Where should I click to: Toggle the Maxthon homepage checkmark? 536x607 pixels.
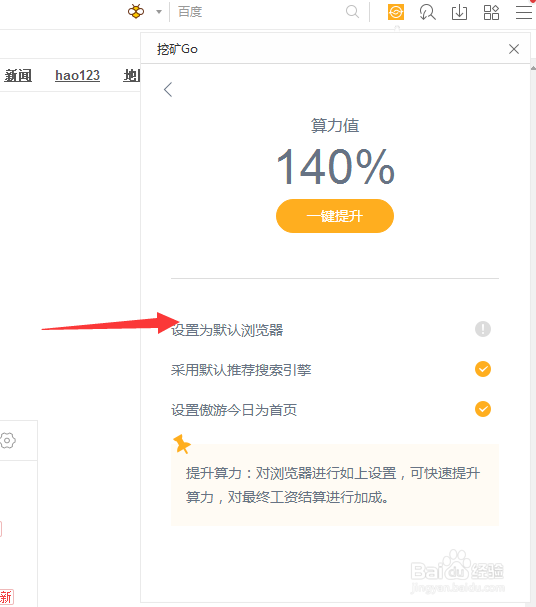pos(483,409)
